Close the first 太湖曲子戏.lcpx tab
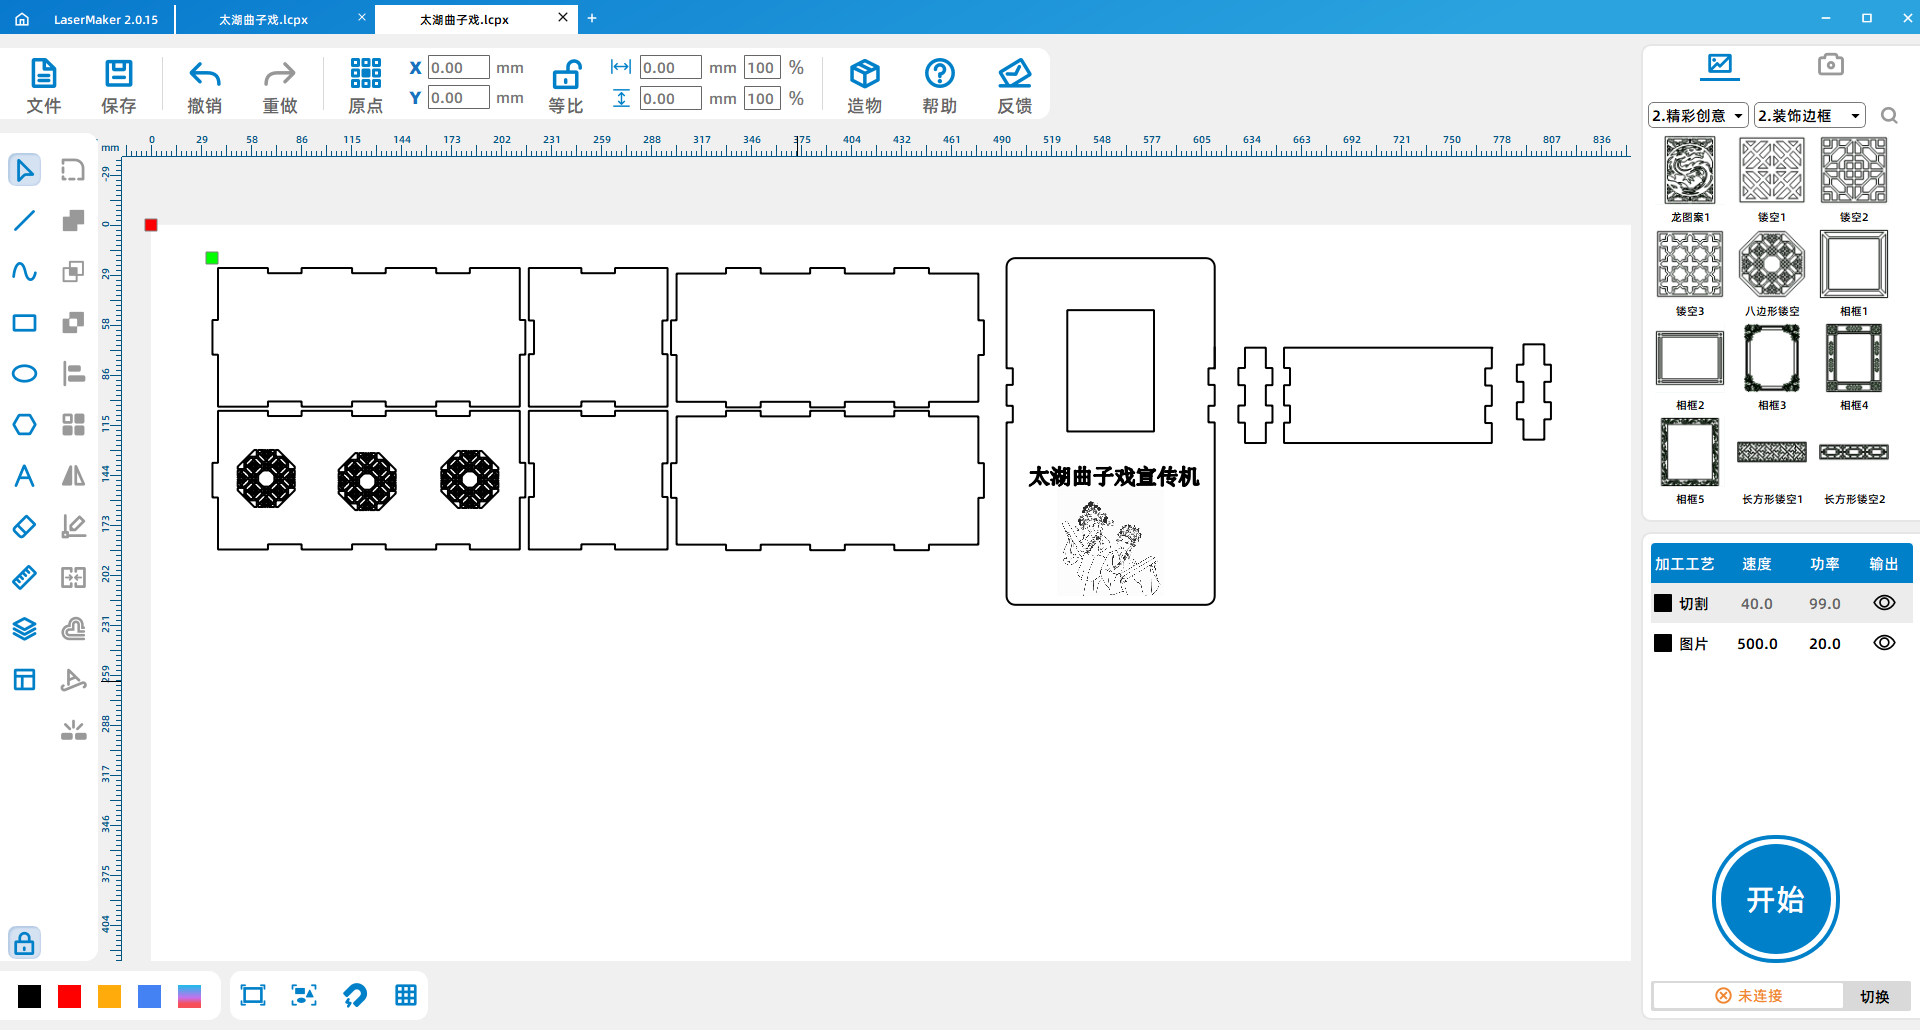 [361, 17]
